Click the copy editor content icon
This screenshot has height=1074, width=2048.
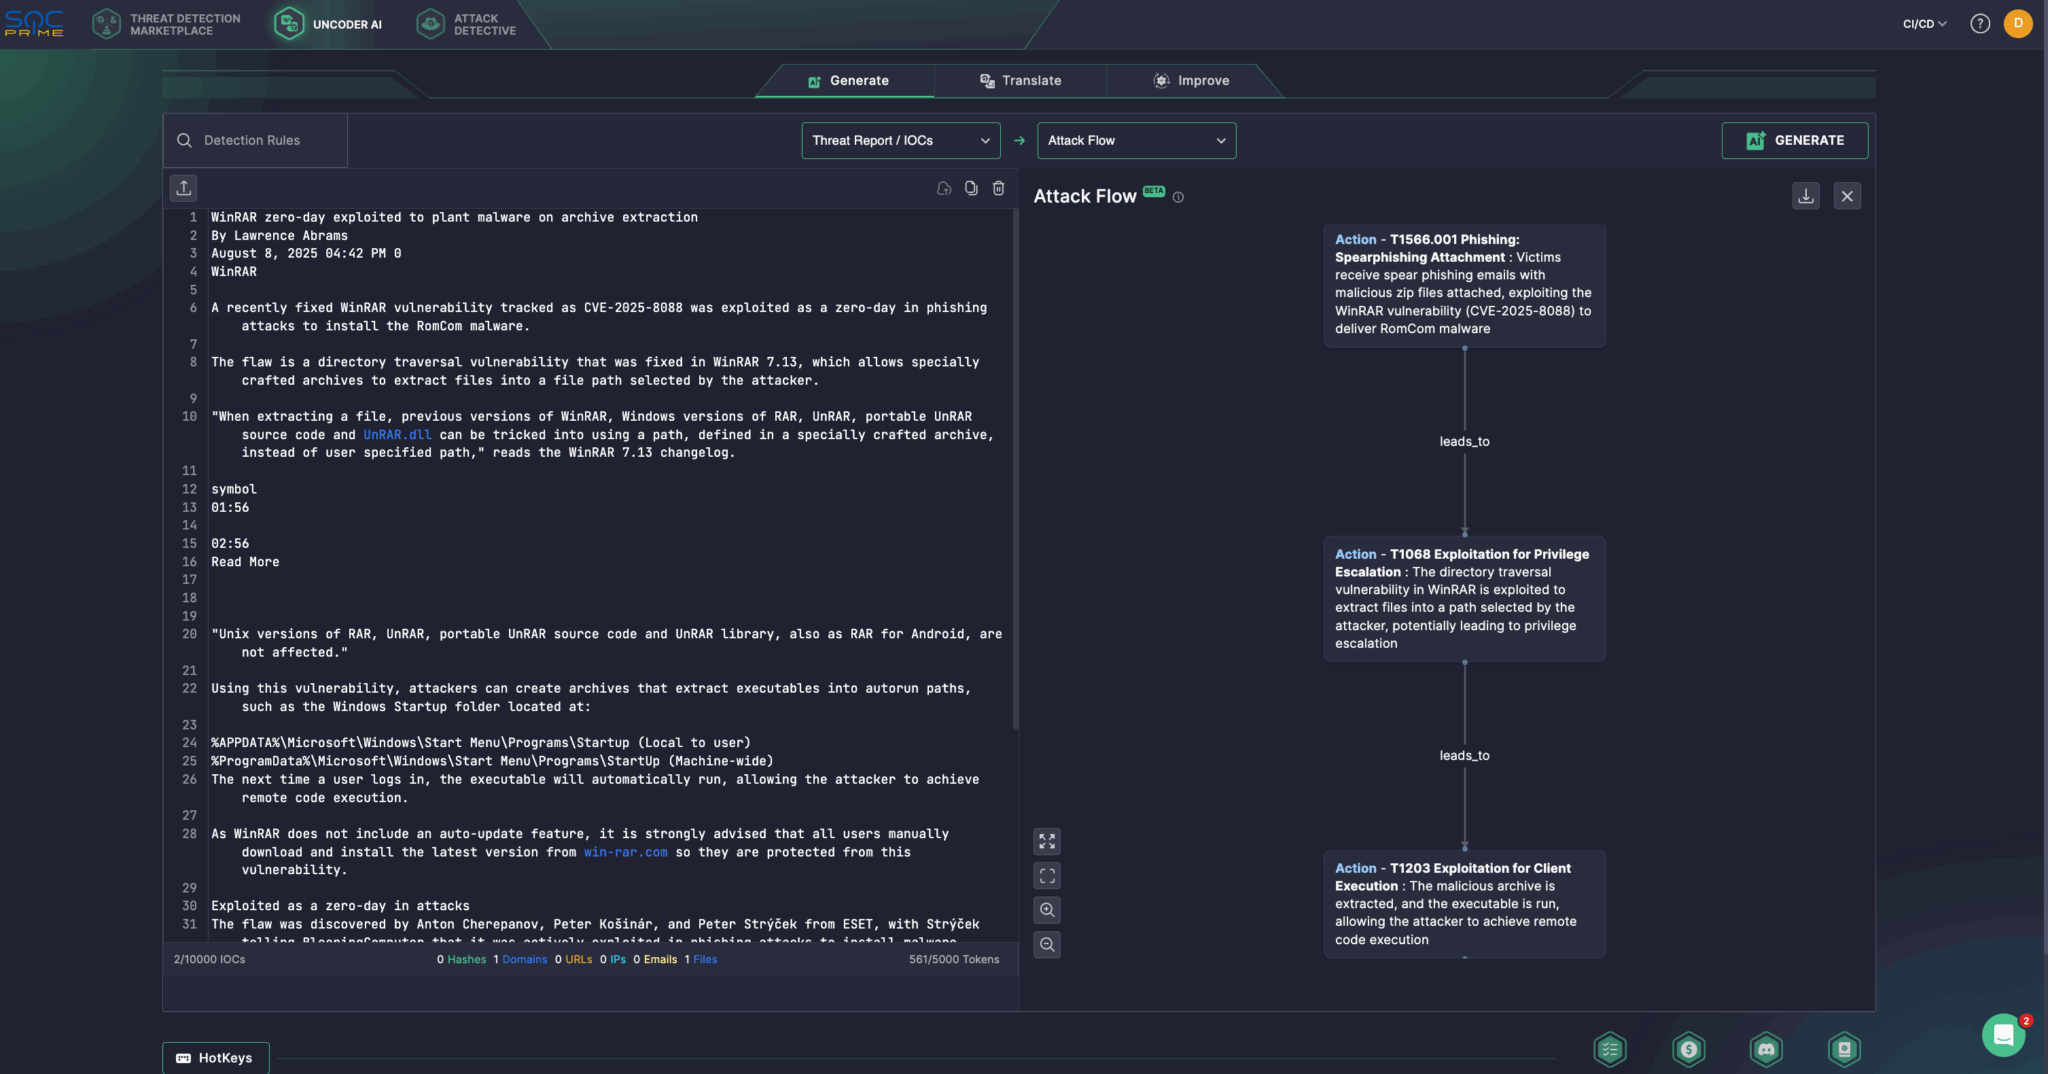[971, 188]
